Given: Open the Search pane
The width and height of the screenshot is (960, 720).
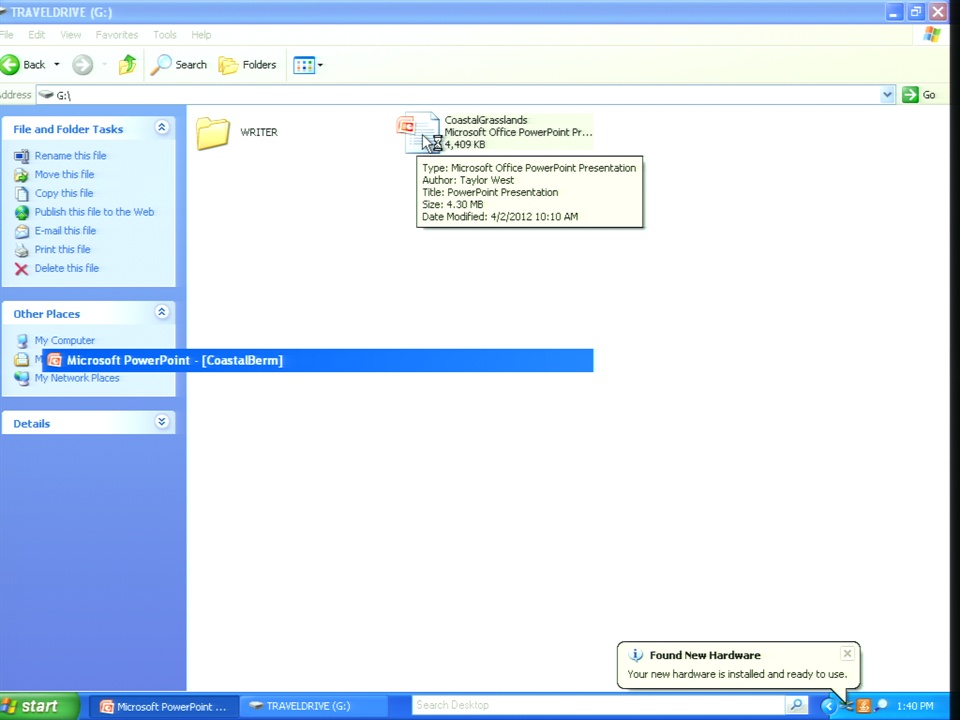Looking at the screenshot, I should [x=179, y=64].
